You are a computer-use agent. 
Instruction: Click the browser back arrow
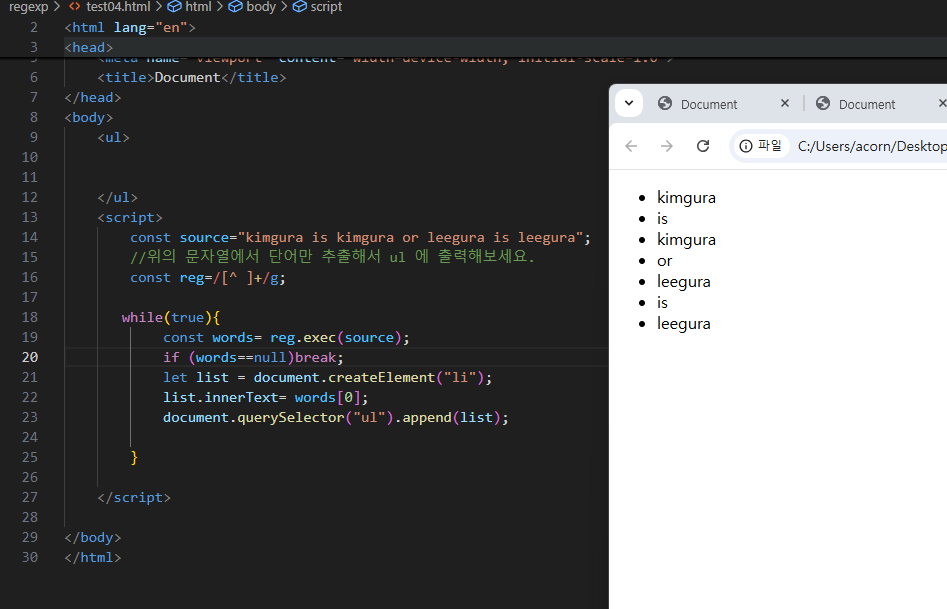[631, 146]
